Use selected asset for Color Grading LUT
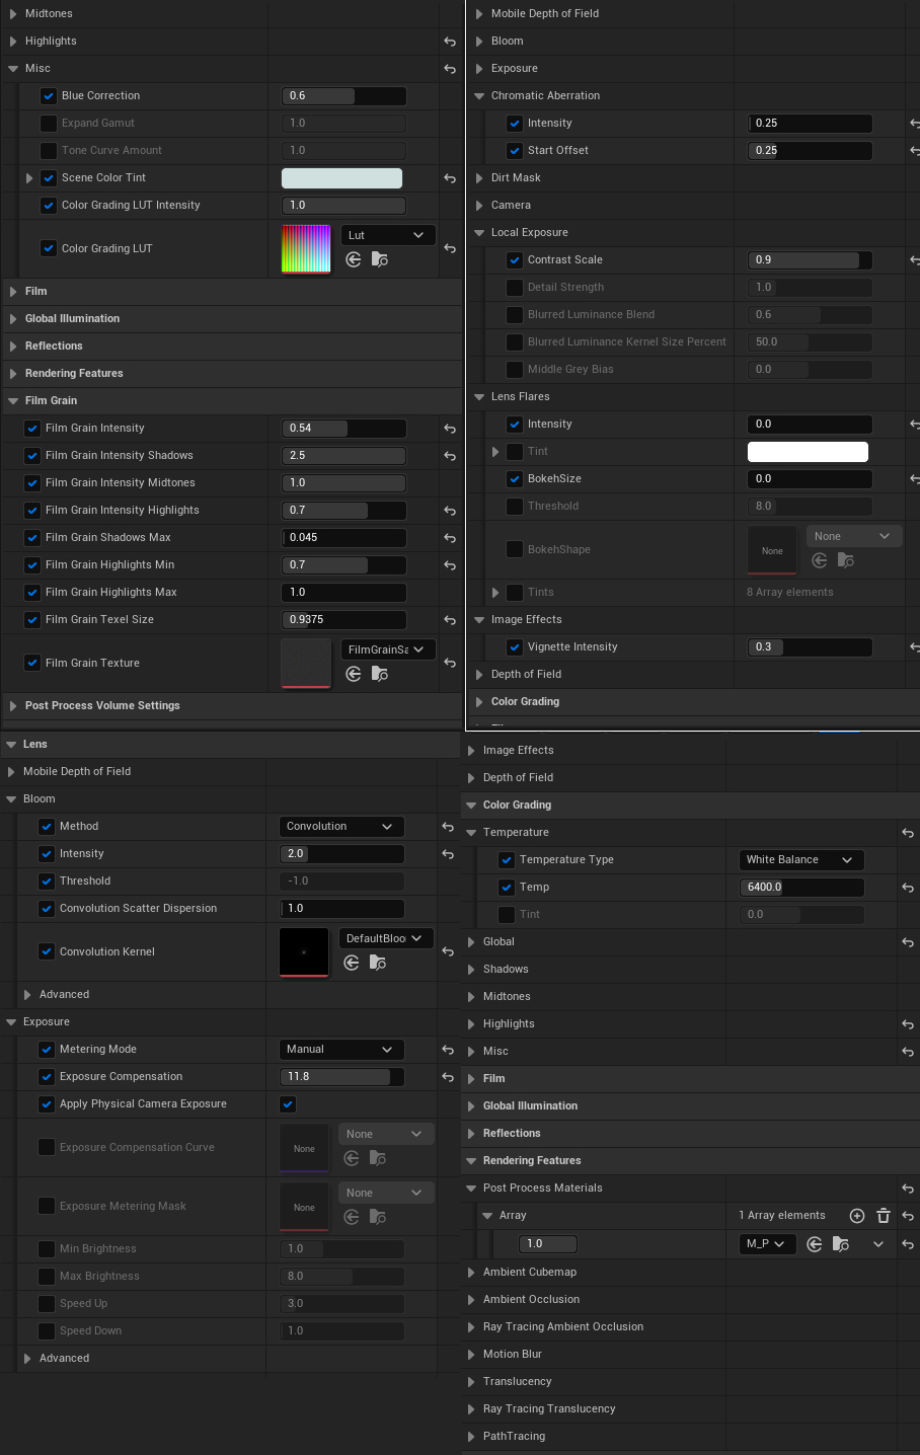The height and width of the screenshot is (1455, 920). click(353, 260)
